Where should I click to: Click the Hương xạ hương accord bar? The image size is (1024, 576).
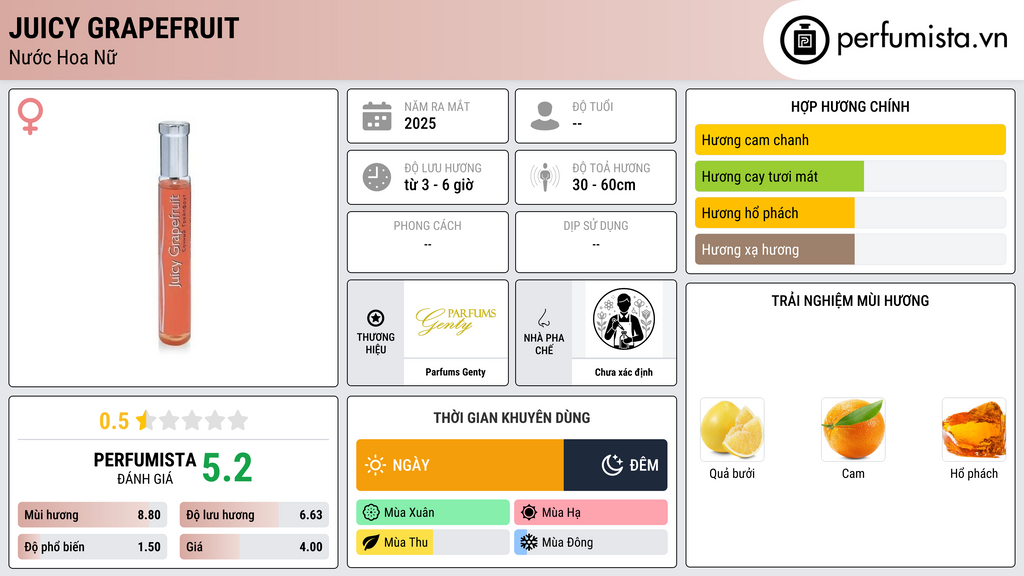[x=850, y=249]
